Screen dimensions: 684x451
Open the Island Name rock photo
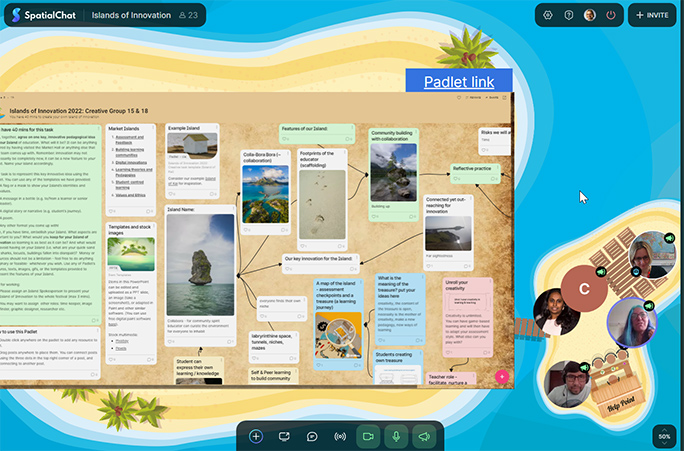point(200,265)
